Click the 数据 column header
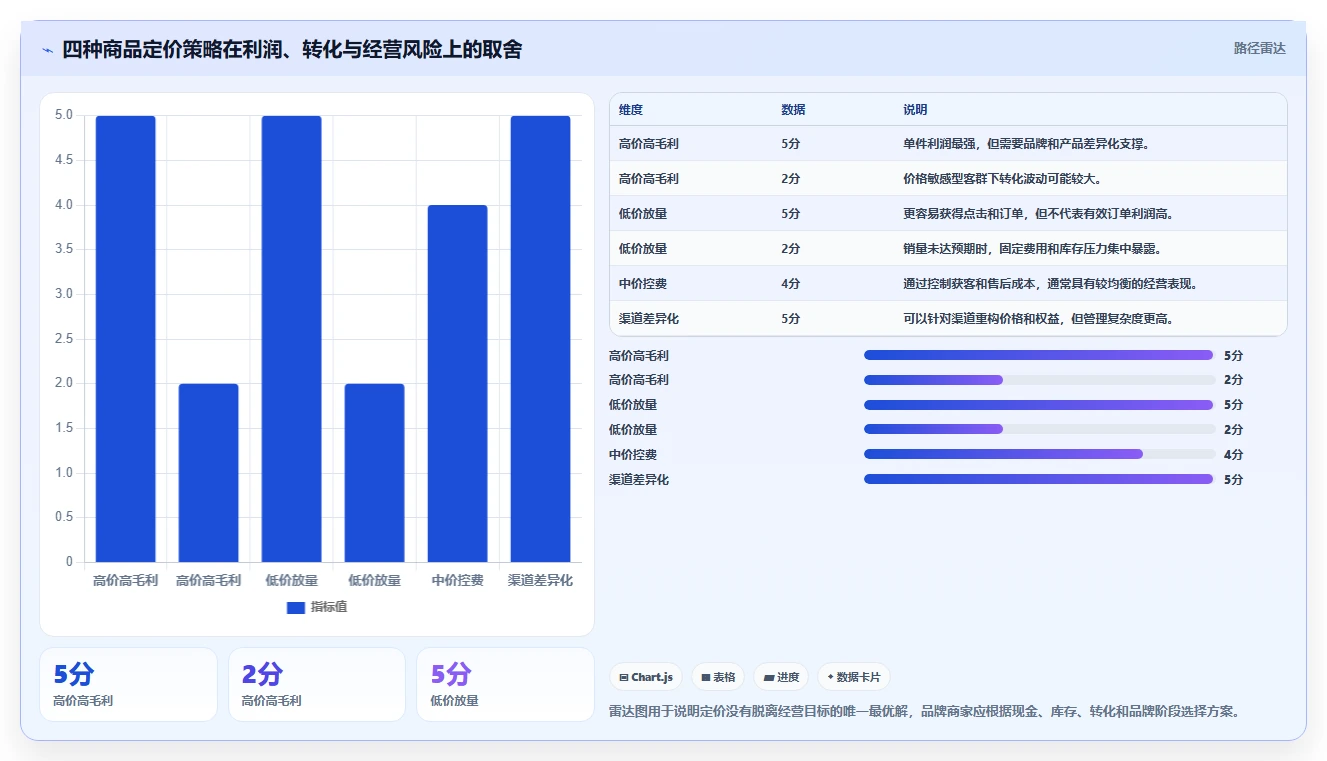This screenshot has width=1327, height=761. (793, 110)
